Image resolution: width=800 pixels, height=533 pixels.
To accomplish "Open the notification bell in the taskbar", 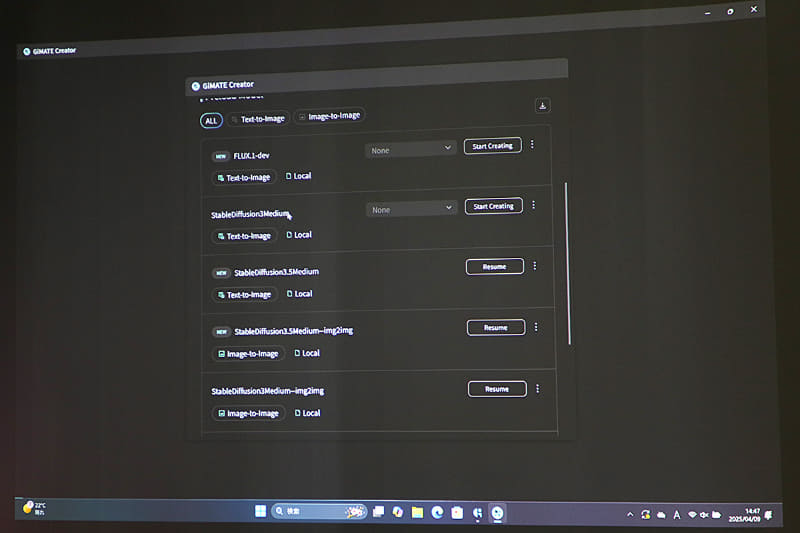I will (x=768, y=515).
